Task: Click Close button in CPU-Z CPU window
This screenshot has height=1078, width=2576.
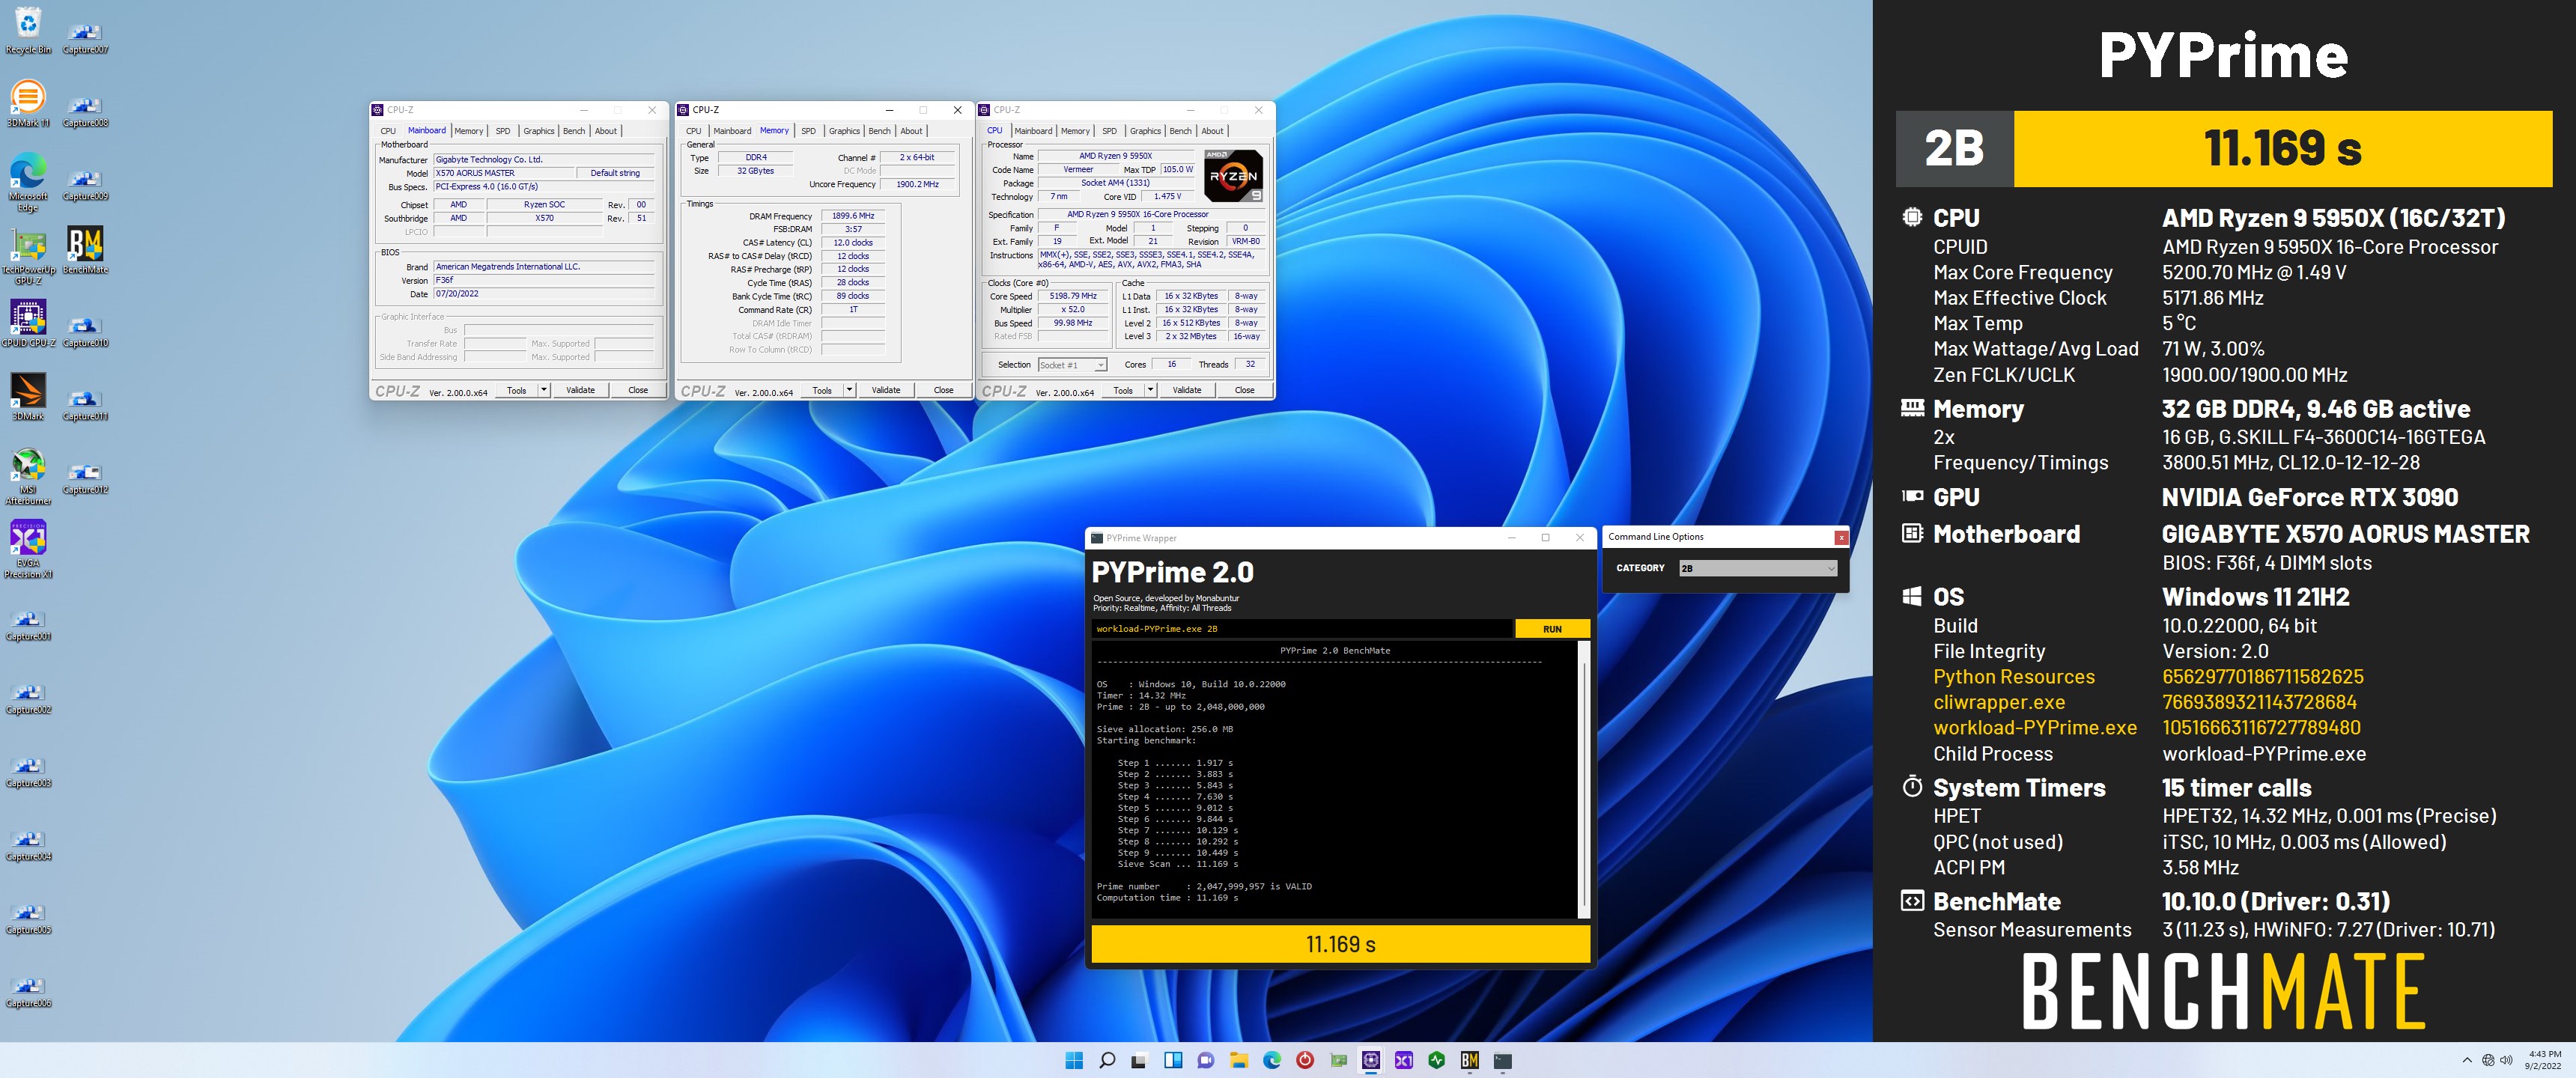Action: pyautogui.click(x=1244, y=390)
